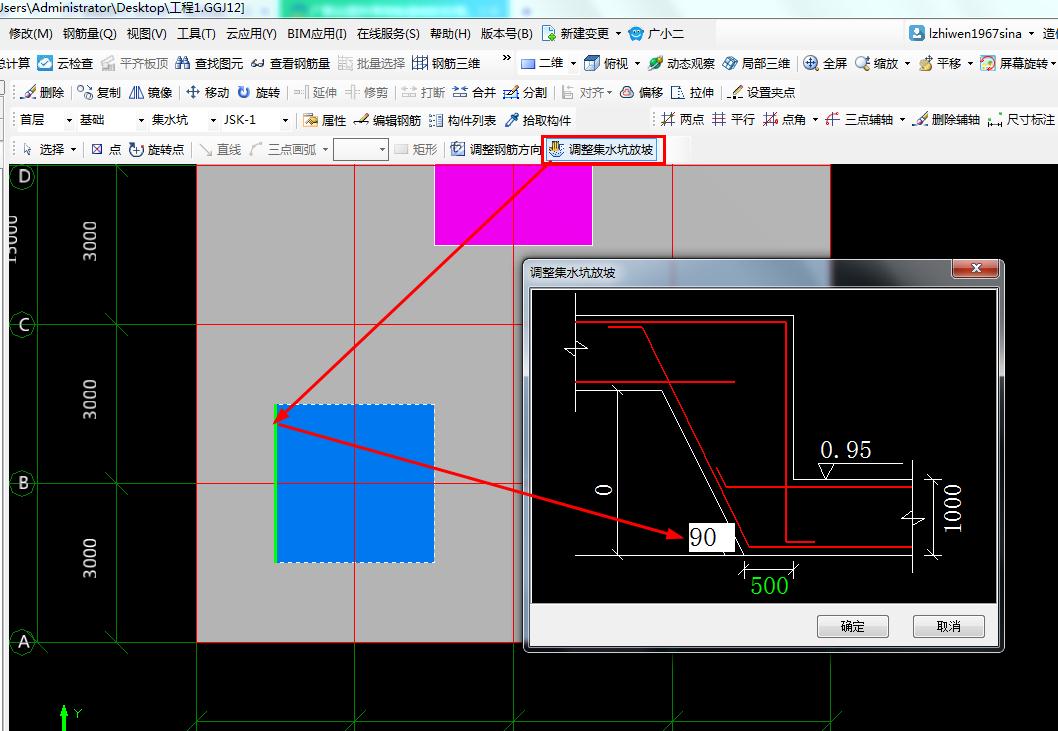
Task: Click the 动态观察 orbit view icon
Action: 655,63
